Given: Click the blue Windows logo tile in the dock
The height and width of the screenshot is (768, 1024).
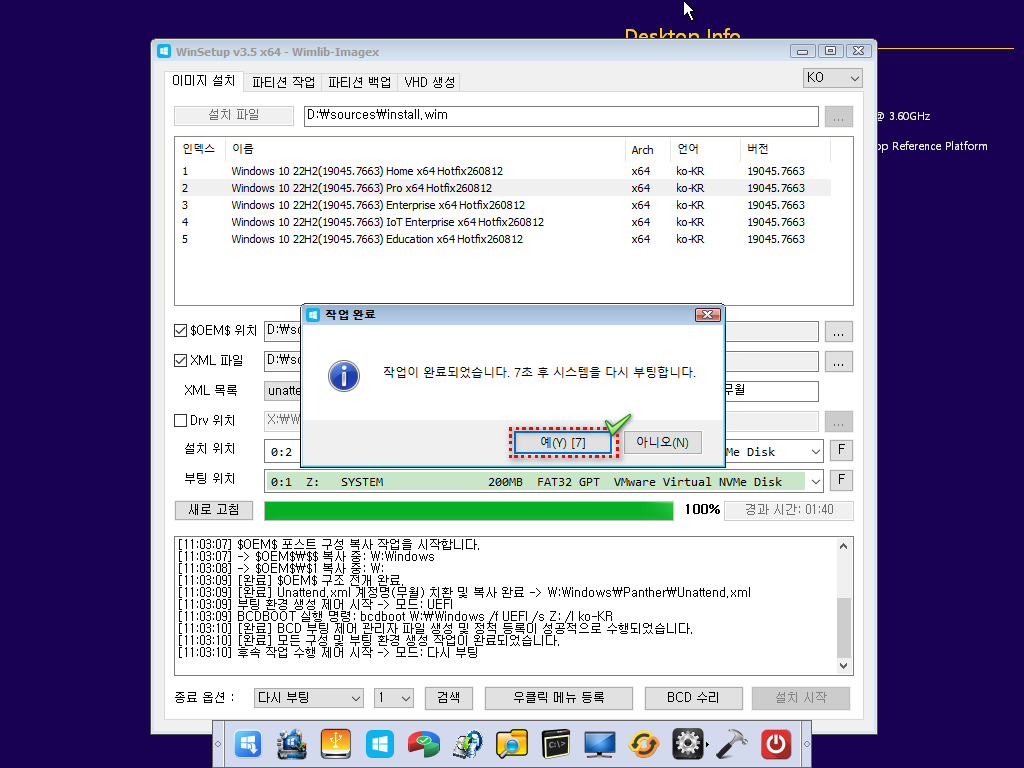Looking at the screenshot, I should click(379, 744).
